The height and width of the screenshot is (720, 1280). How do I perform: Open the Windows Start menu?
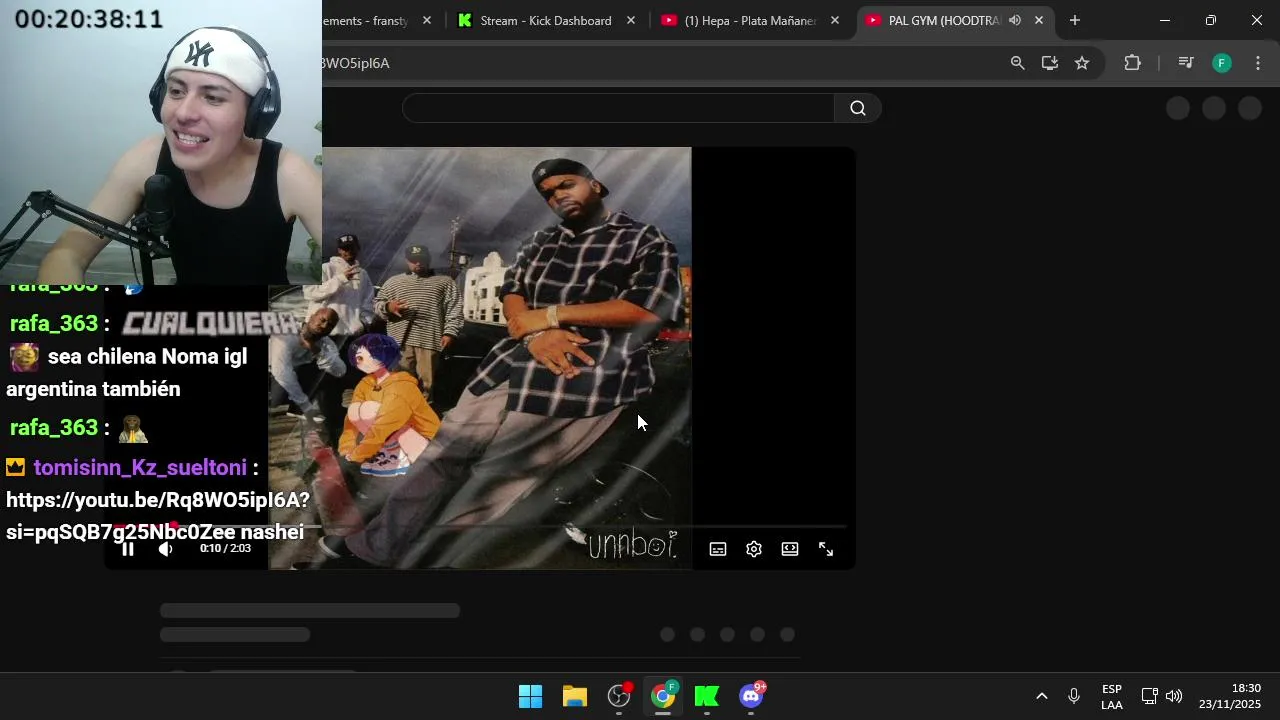pos(531,696)
